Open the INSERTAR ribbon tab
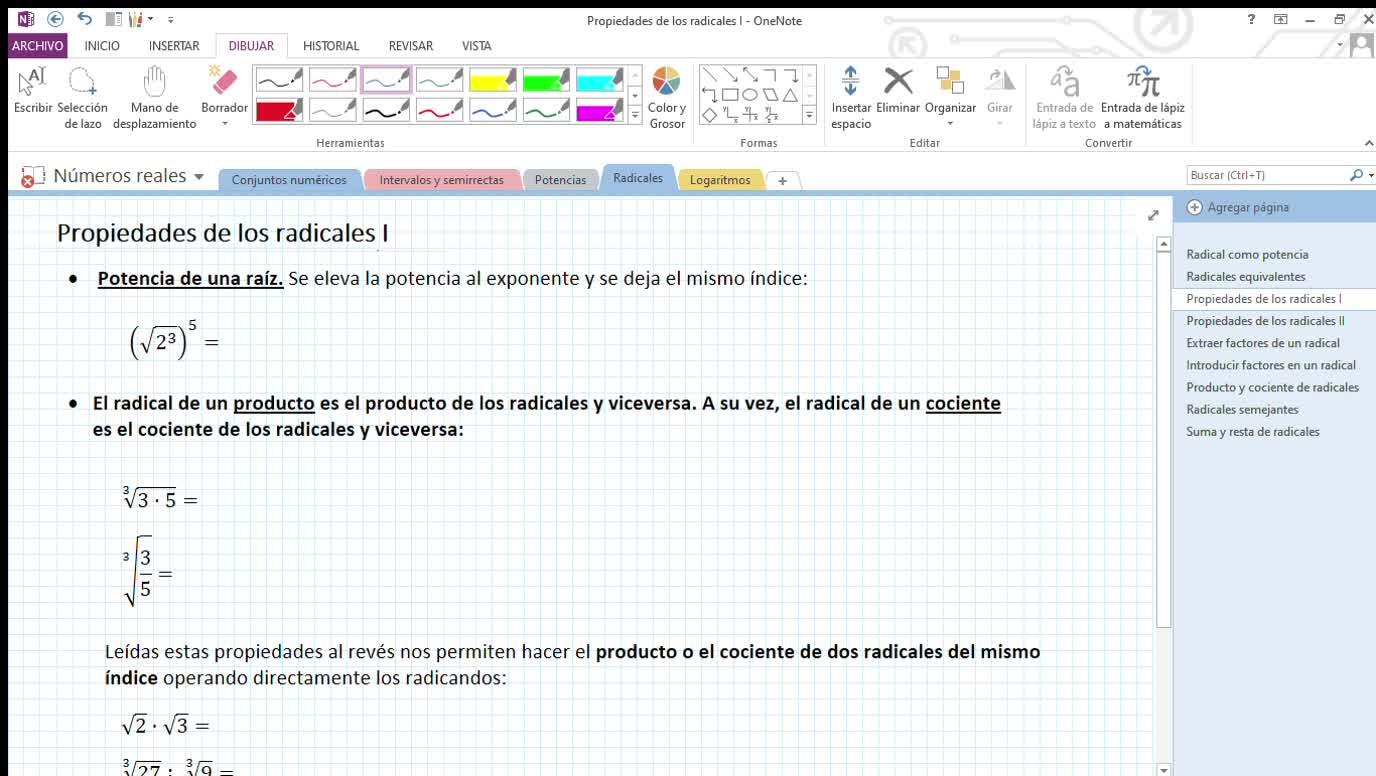The height and width of the screenshot is (776, 1376). click(x=174, y=46)
